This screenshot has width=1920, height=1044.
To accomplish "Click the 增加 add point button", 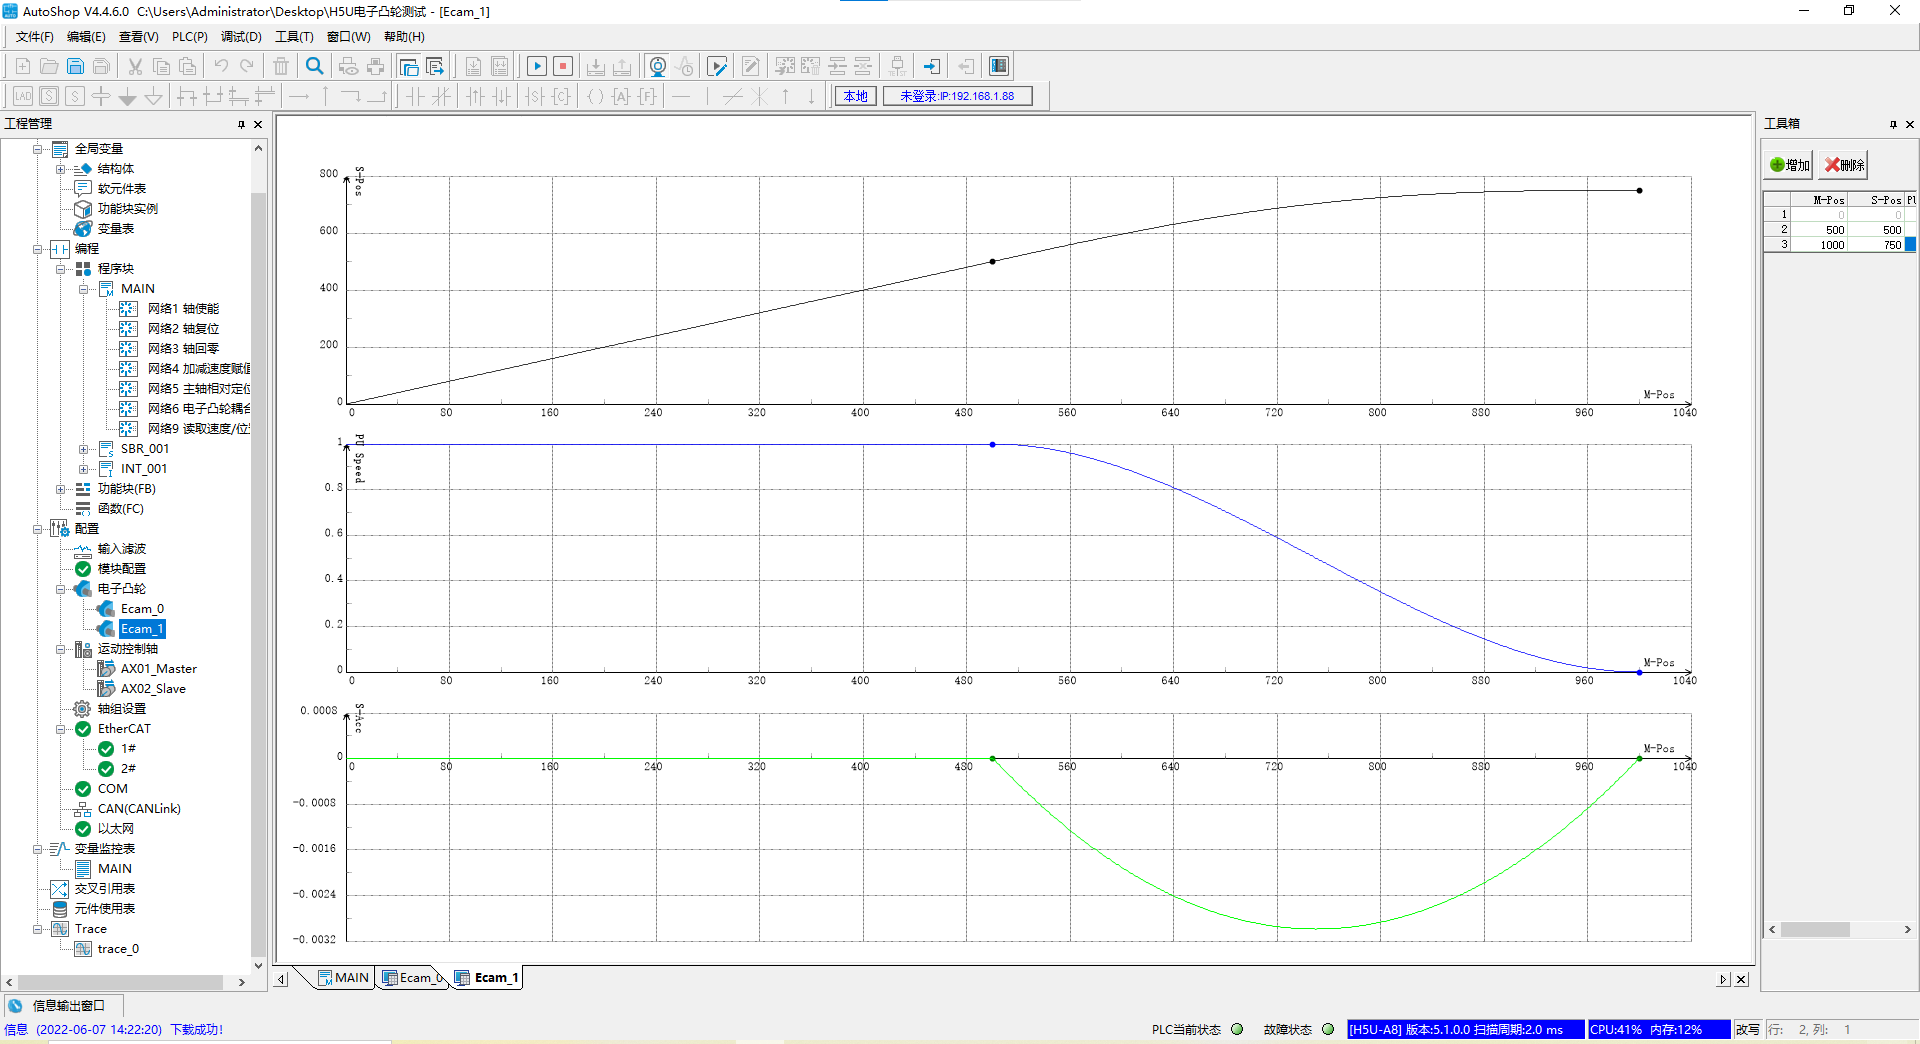I will tap(1789, 165).
